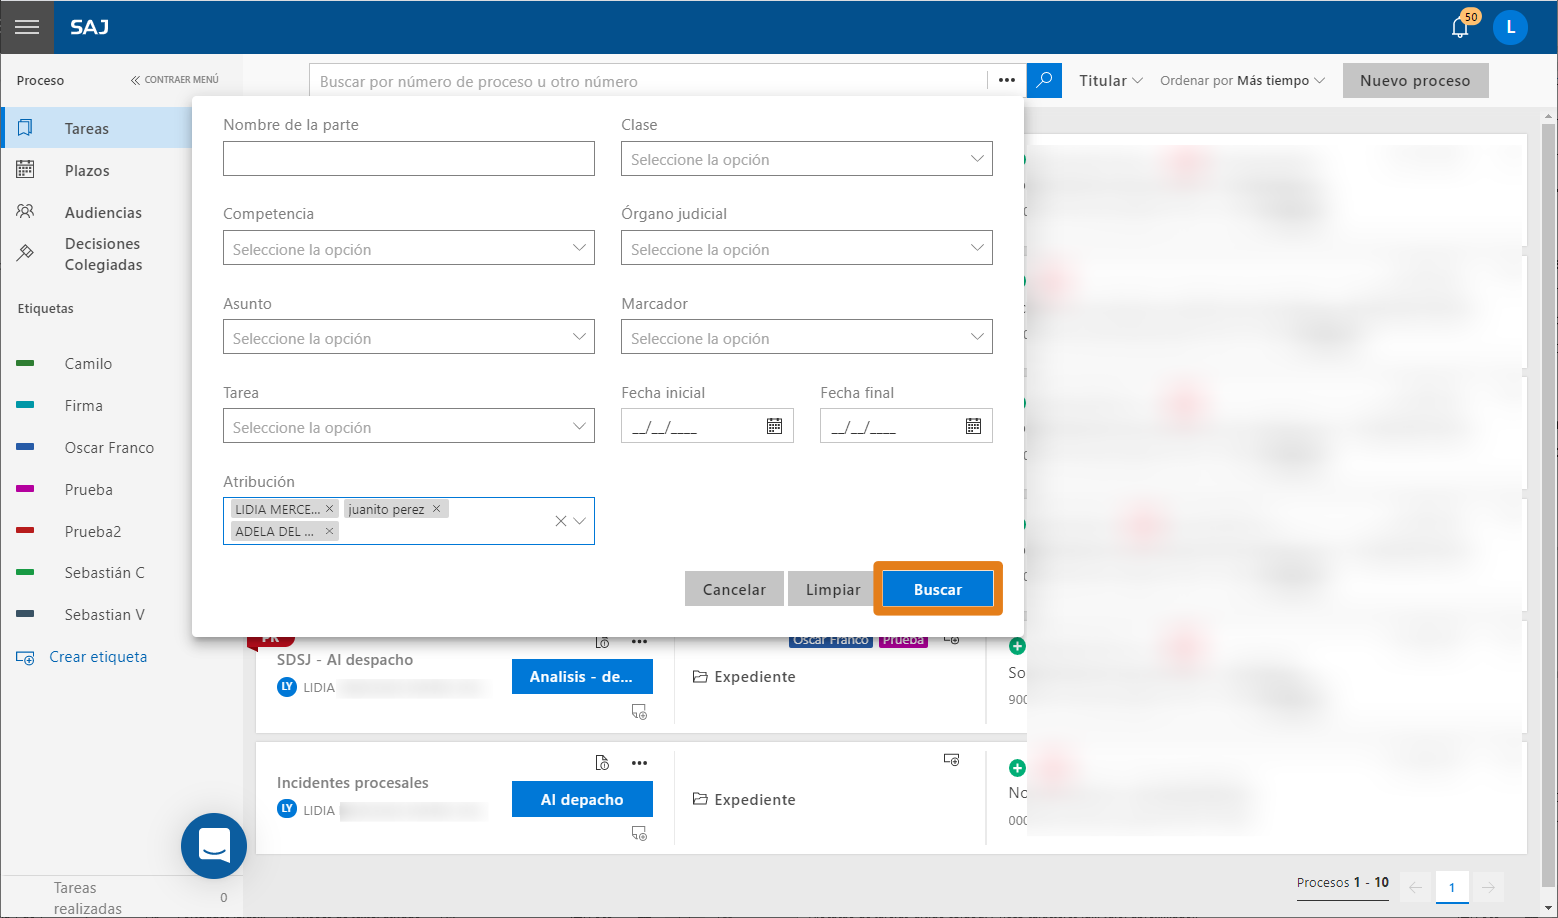Image resolution: width=1558 pixels, height=918 pixels.
Task: Open Expediente for Incidentes procesales
Action: pyautogui.click(x=744, y=800)
